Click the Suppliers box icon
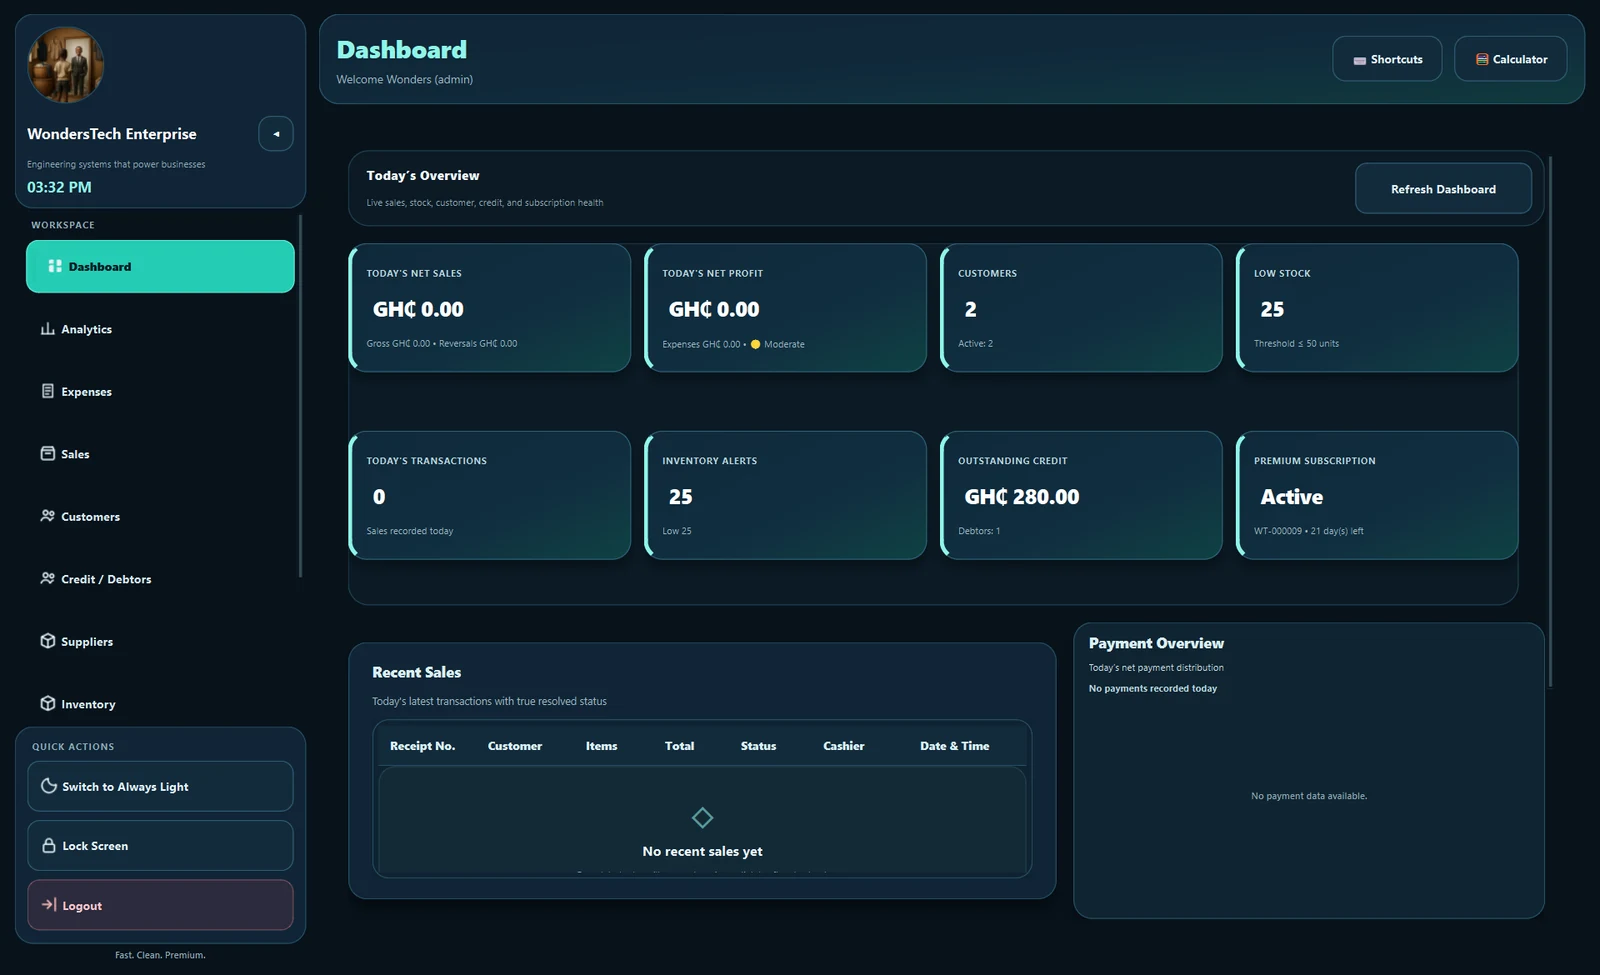1600x975 pixels. click(47, 641)
